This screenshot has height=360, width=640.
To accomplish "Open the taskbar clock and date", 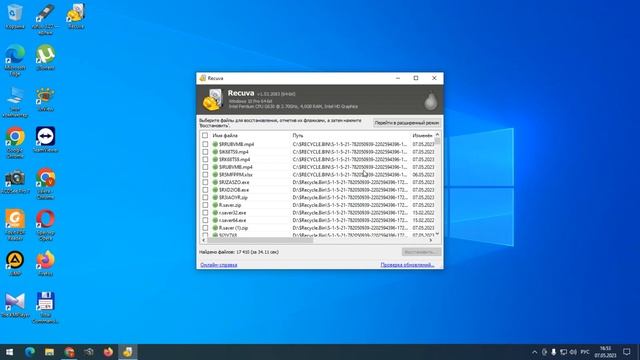I will tap(605, 352).
